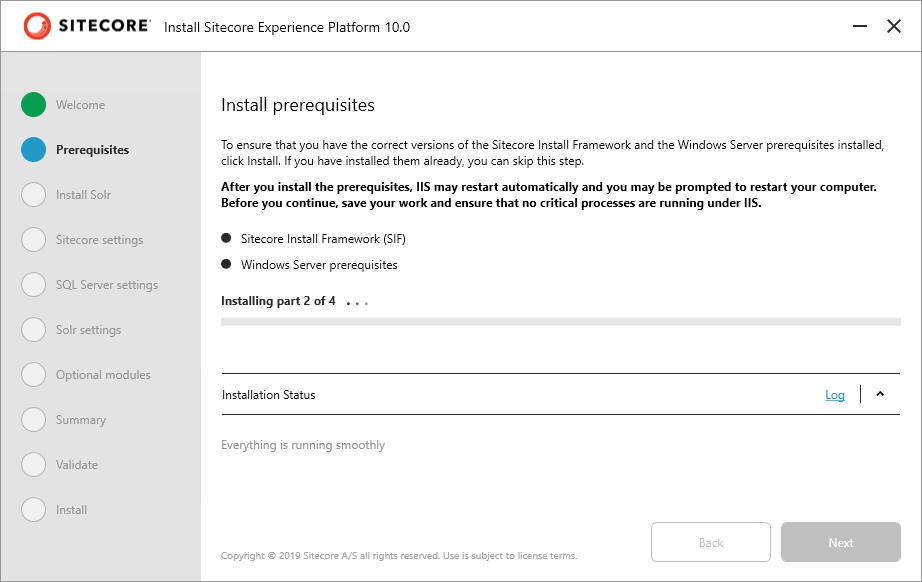Screen dimensions: 922x582
Task: Go to the Prerequisites step label
Action: [x=92, y=150]
